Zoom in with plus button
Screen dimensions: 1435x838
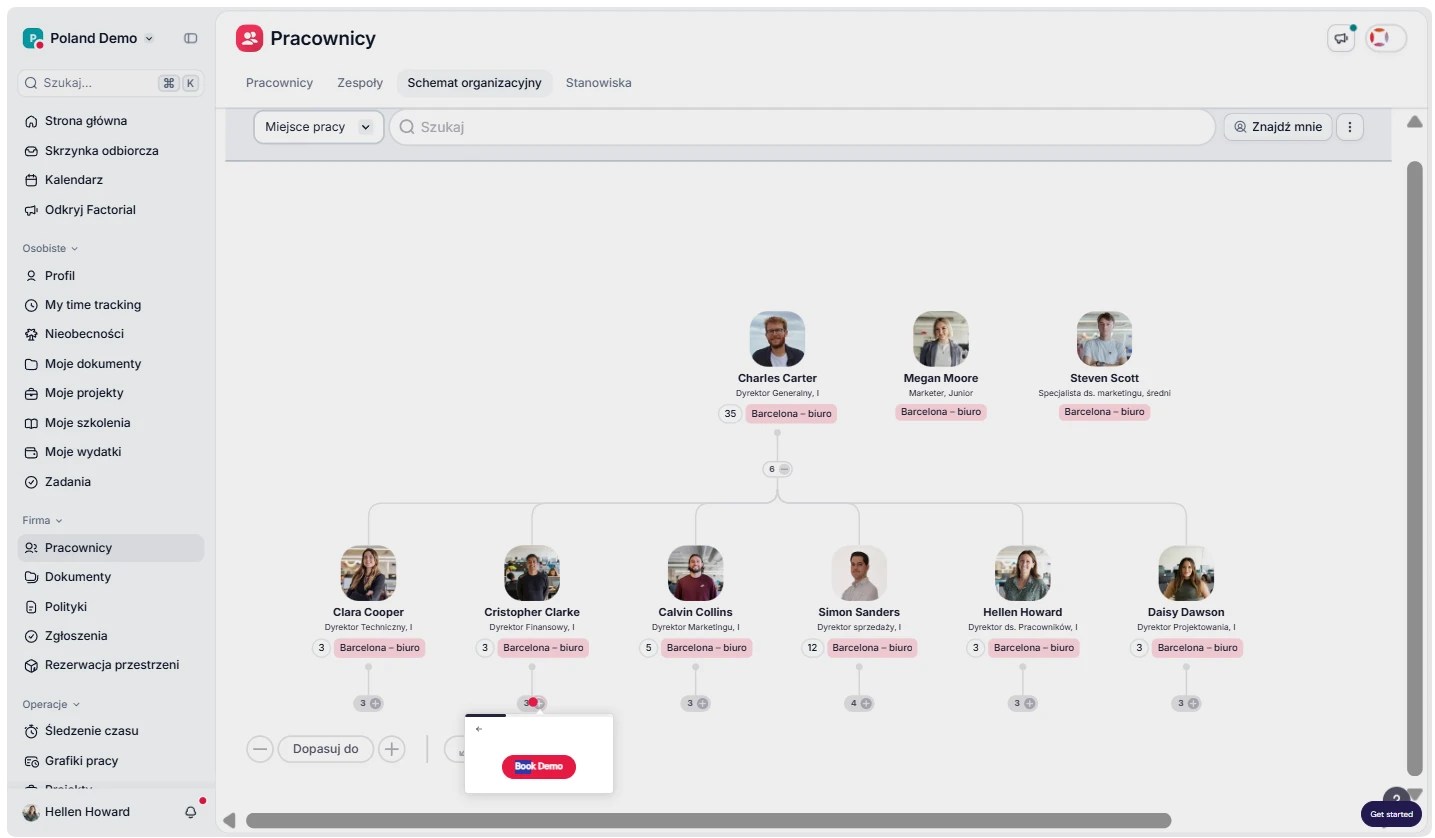pos(392,749)
